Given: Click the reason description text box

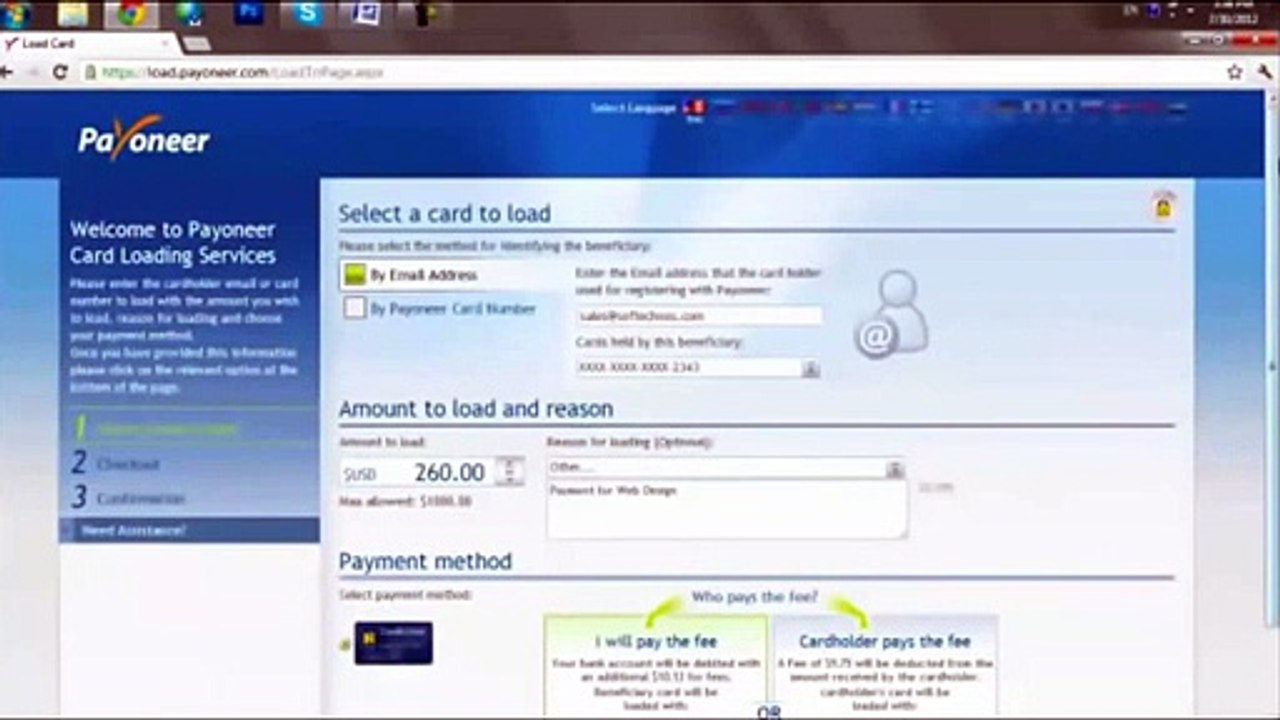Looking at the screenshot, I should [727, 509].
